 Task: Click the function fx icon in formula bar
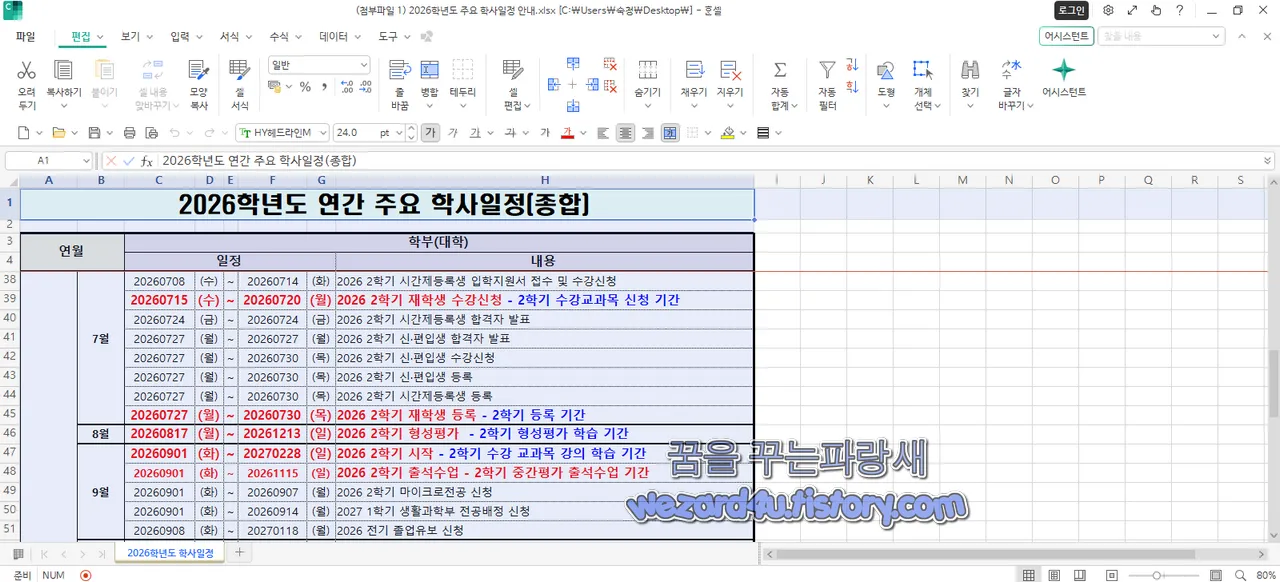(147, 160)
